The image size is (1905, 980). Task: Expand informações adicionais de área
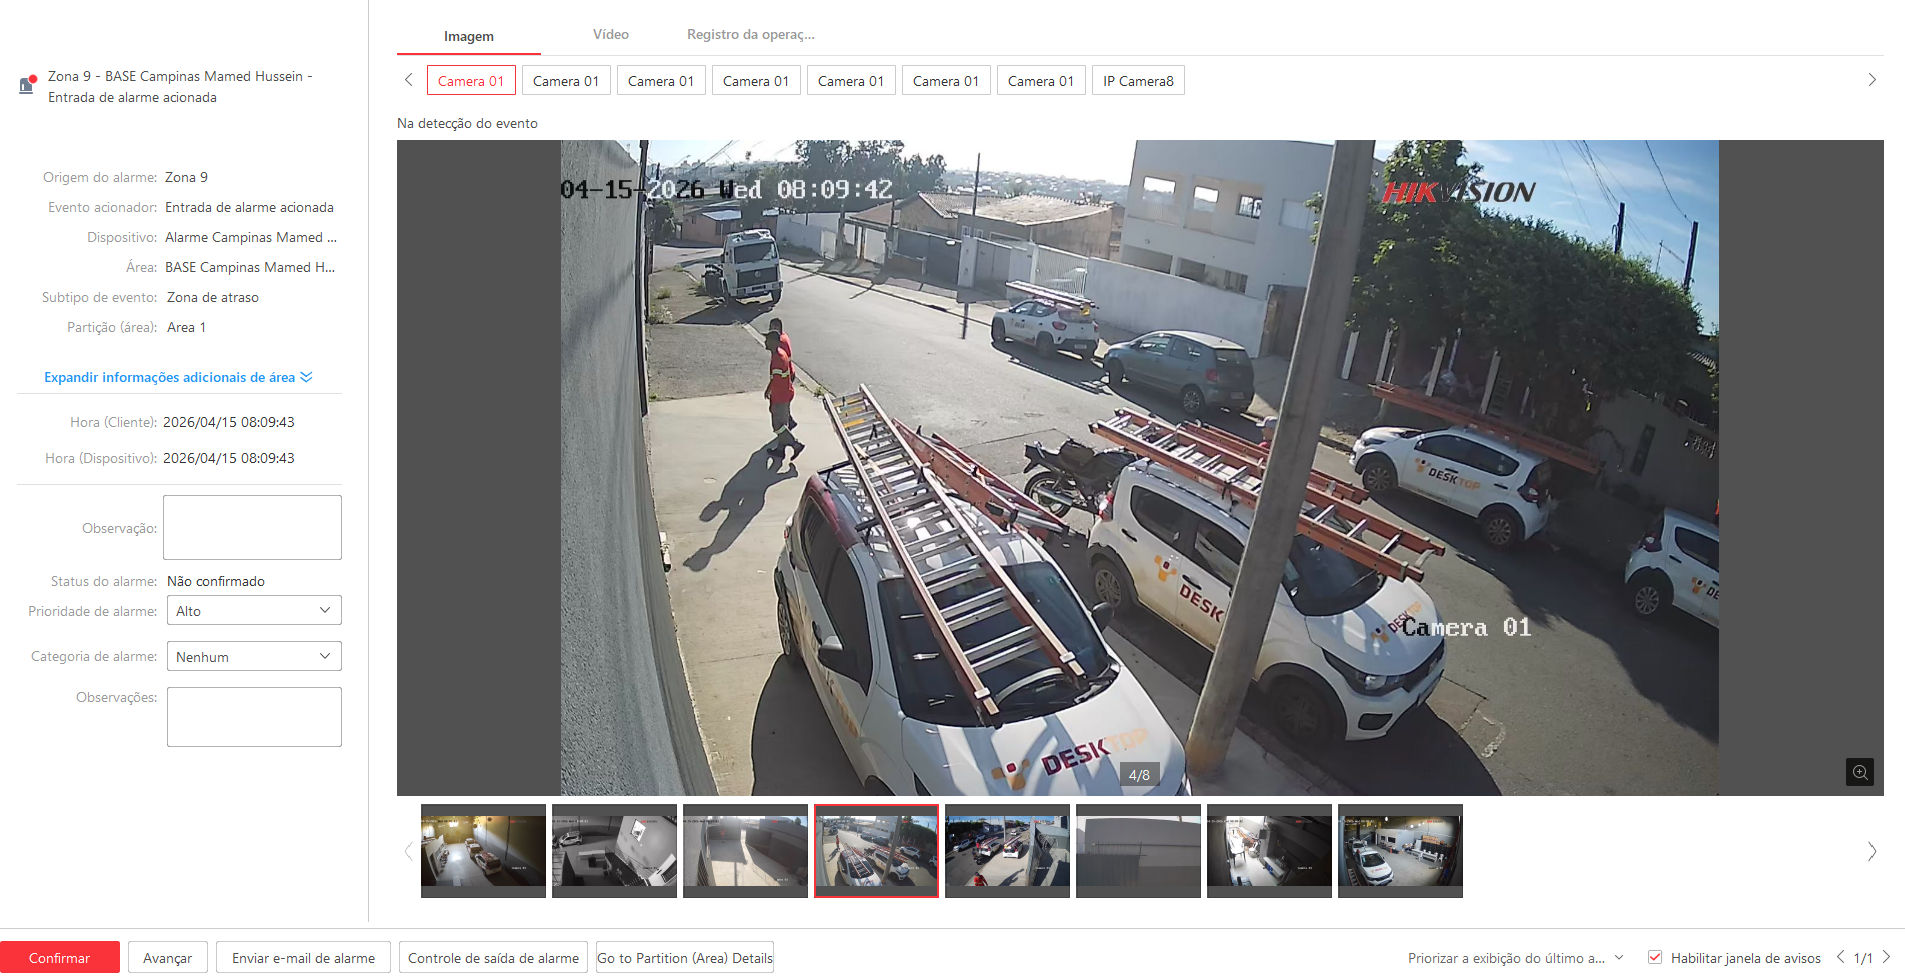(178, 377)
